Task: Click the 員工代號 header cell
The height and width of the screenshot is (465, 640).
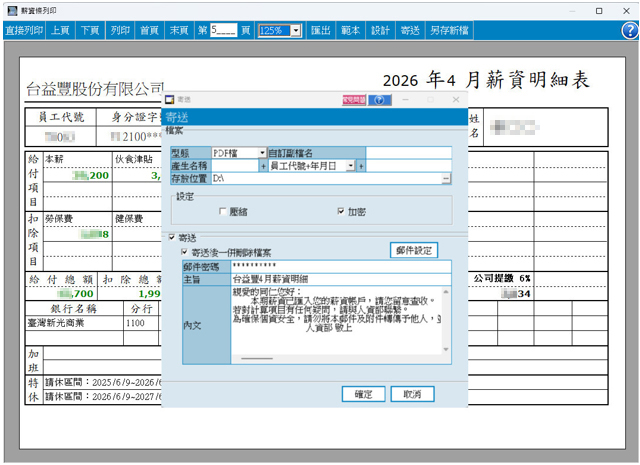Action: (61, 118)
